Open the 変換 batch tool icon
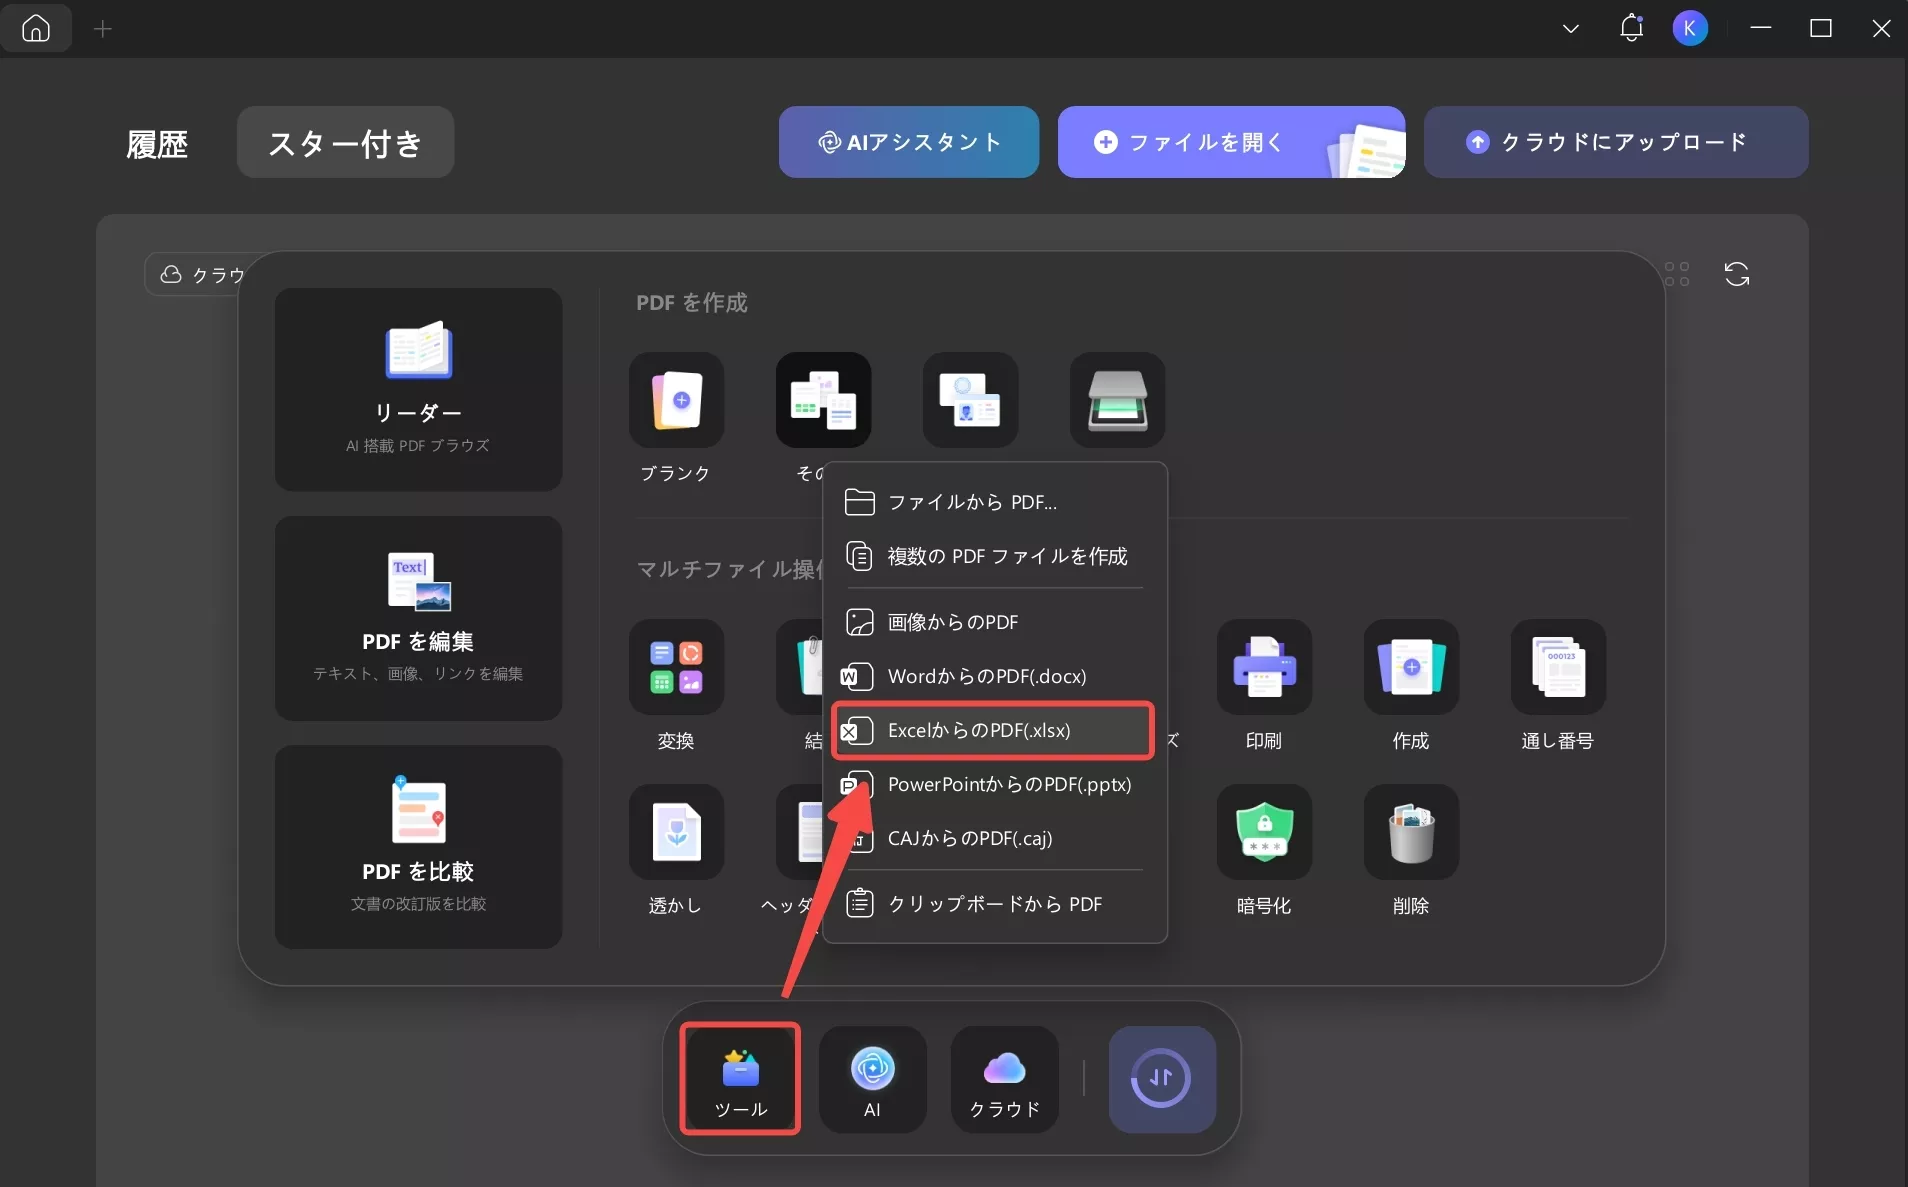This screenshot has height=1187, width=1908. point(676,667)
